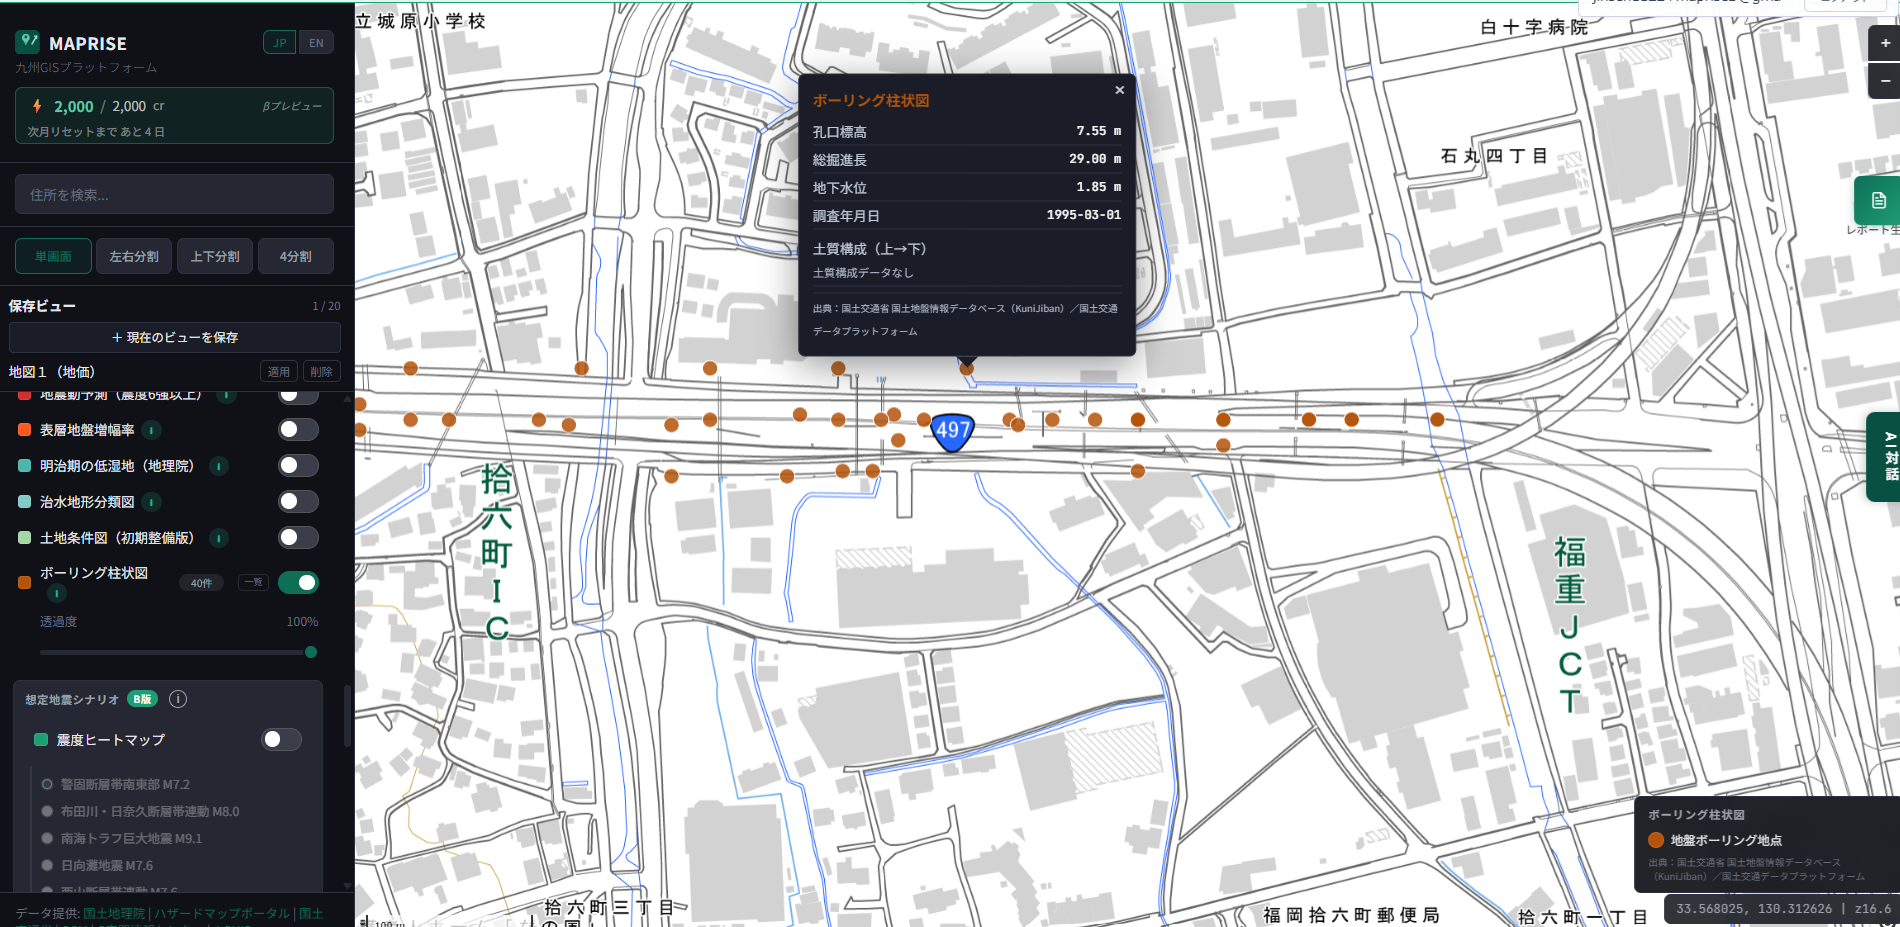
Task: Click the 地盤ボーリング地点 legend marker
Action: coord(1656,840)
